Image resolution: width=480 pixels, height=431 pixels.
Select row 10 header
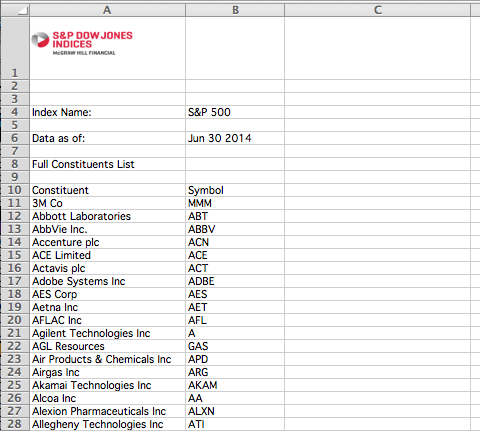(15, 190)
